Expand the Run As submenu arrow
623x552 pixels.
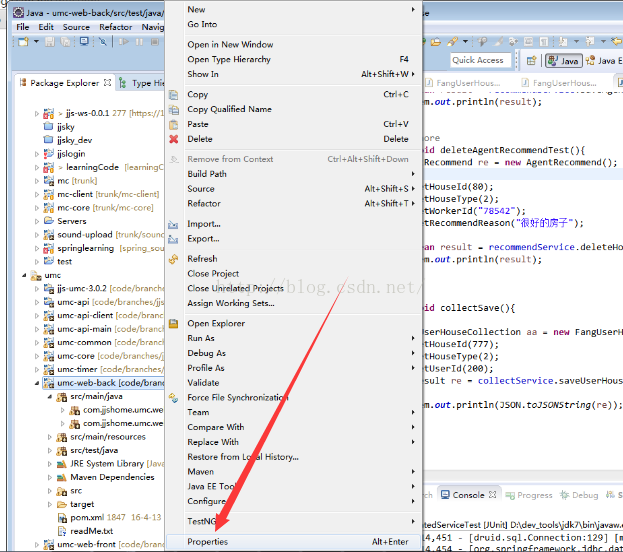pyautogui.click(x=413, y=338)
